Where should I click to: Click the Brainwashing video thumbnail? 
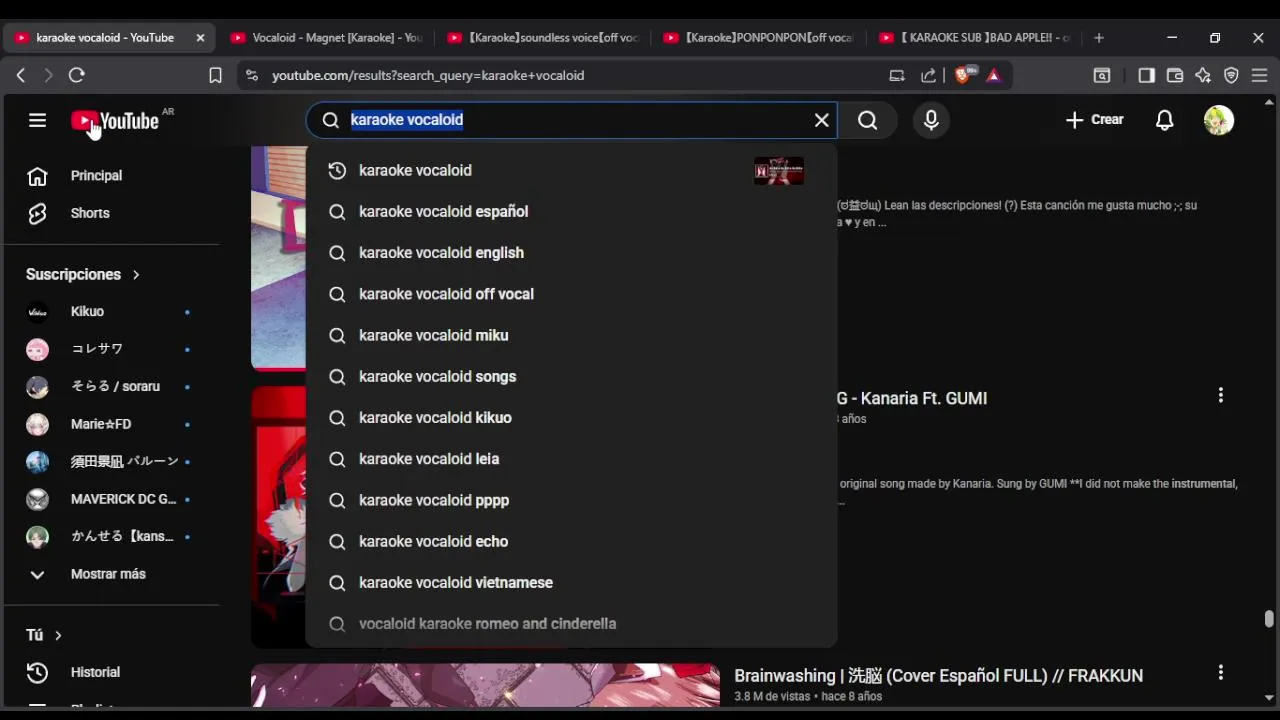[485, 685]
